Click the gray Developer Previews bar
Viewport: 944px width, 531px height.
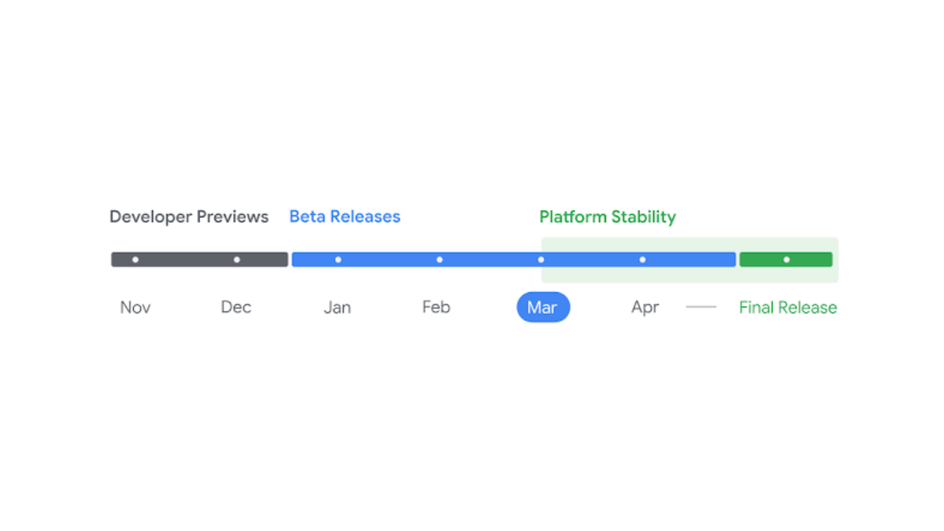(200, 259)
